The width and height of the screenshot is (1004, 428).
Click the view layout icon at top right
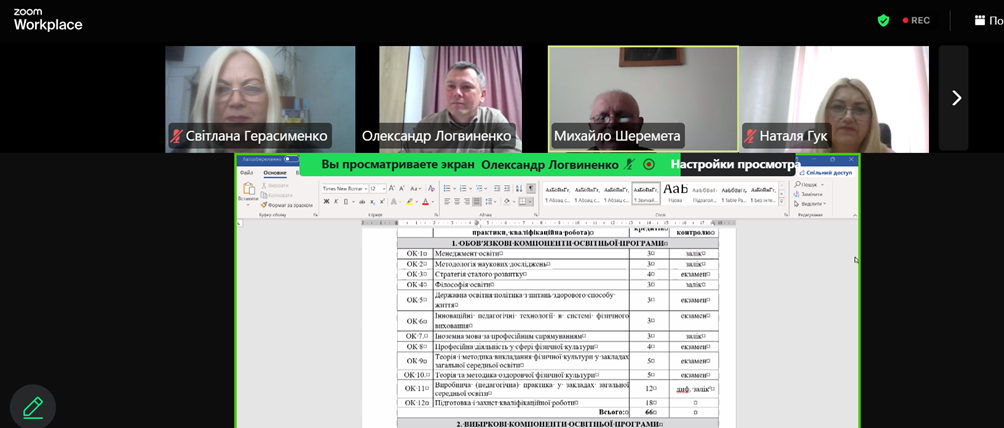(980, 20)
